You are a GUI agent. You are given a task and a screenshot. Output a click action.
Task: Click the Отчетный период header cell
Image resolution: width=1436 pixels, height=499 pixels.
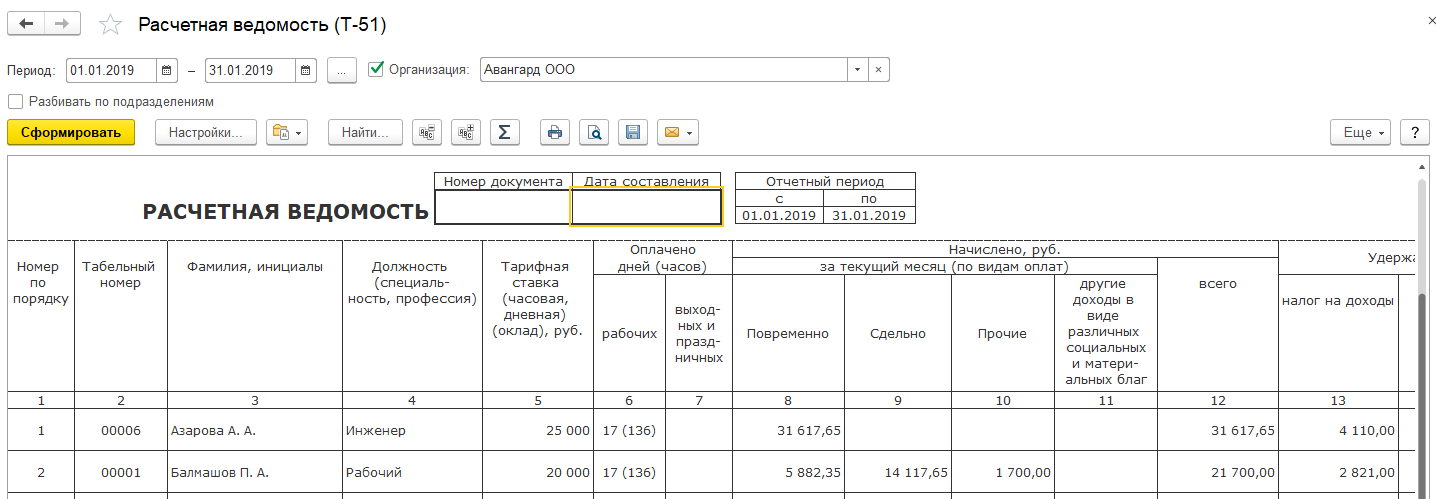(x=825, y=181)
